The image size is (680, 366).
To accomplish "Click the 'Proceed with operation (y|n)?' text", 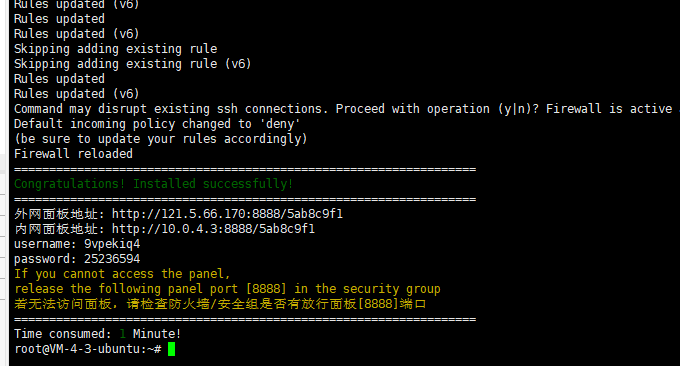I will 437,109.
